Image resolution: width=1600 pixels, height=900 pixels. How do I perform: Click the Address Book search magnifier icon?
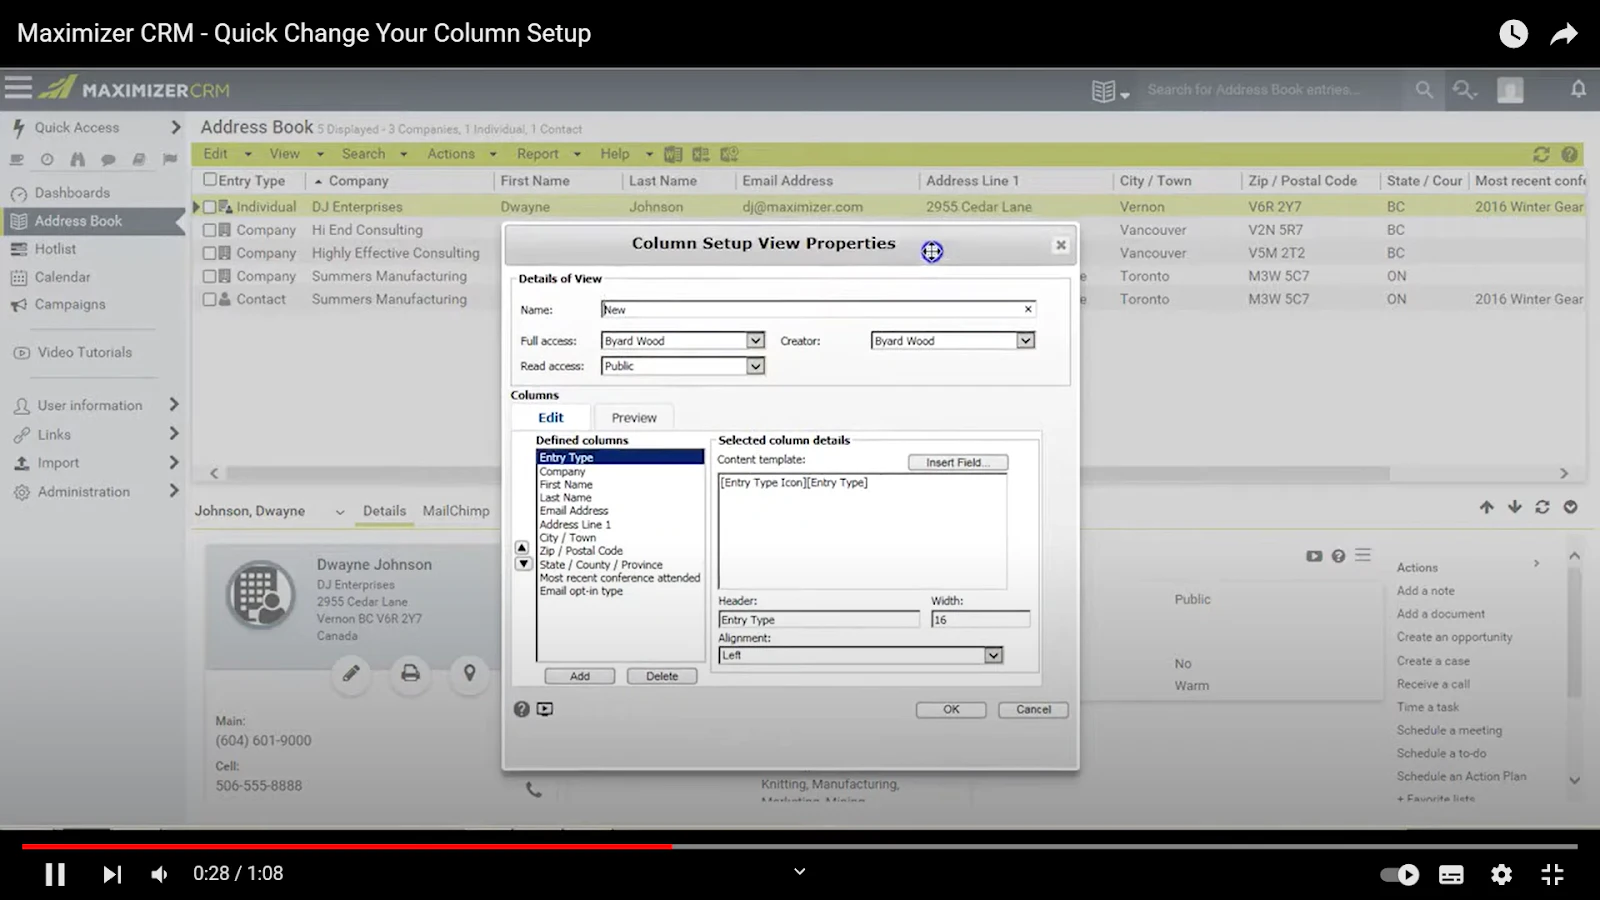[1424, 89]
